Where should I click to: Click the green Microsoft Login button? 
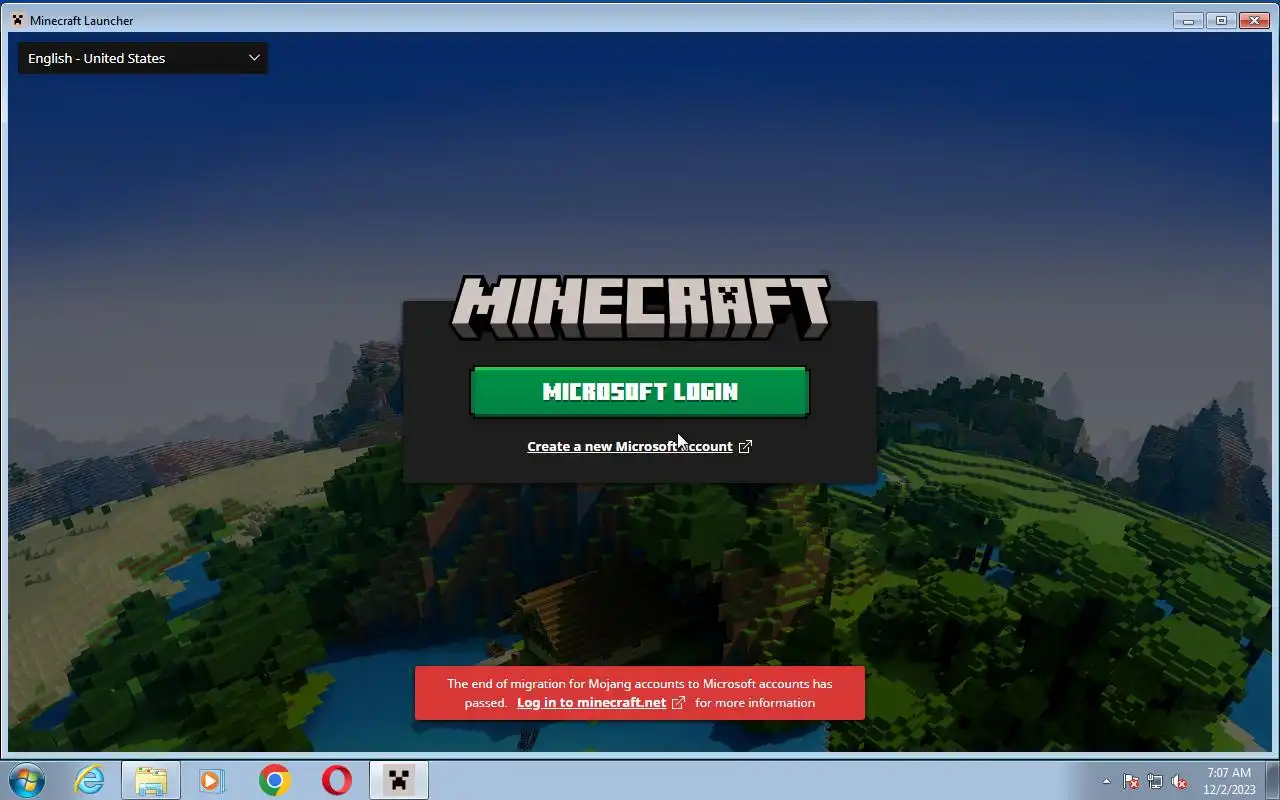pos(639,391)
